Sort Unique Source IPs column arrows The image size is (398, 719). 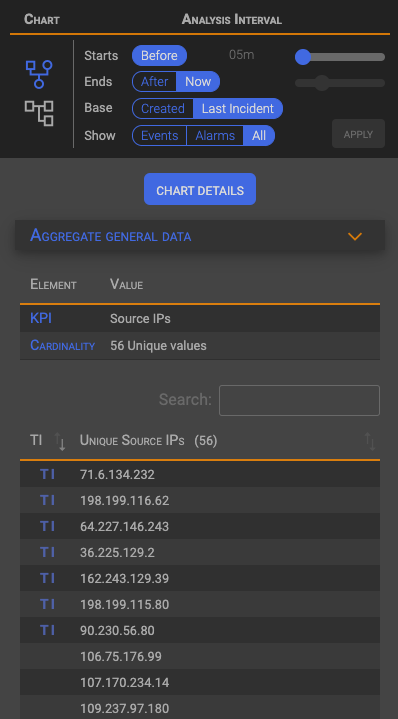point(370,441)
